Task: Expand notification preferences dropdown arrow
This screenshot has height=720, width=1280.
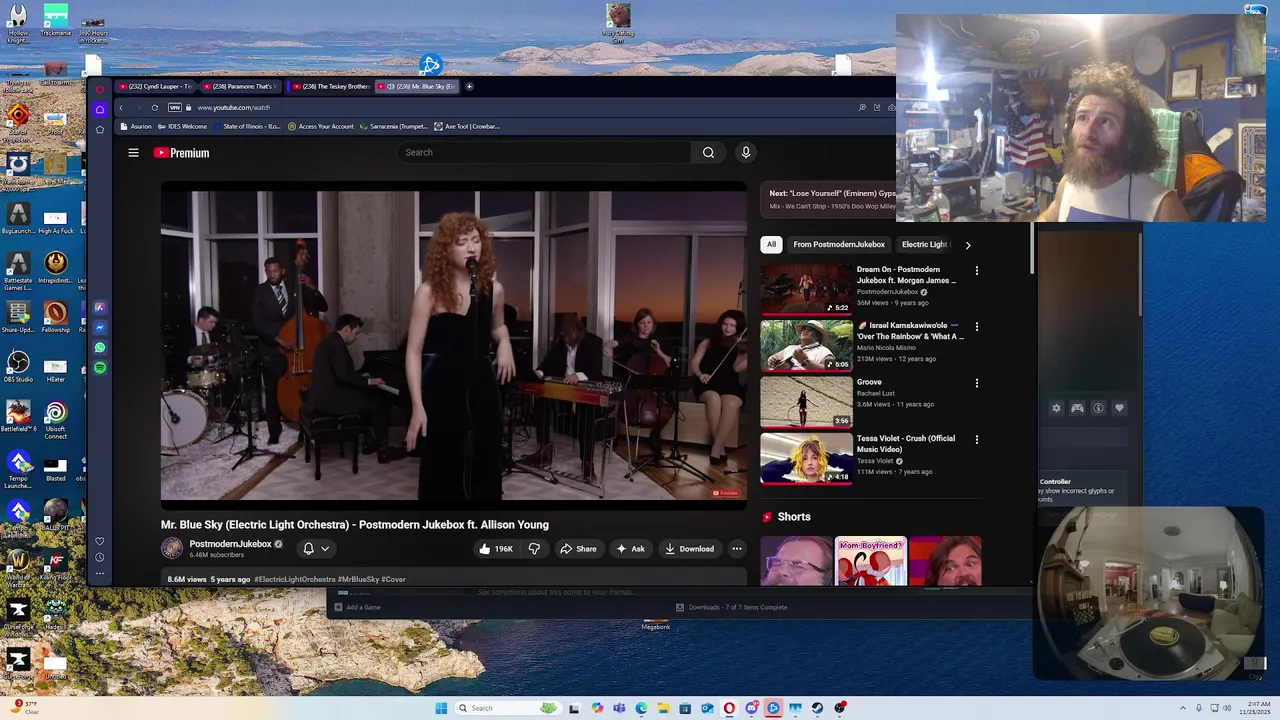Action: click(325, 548)
